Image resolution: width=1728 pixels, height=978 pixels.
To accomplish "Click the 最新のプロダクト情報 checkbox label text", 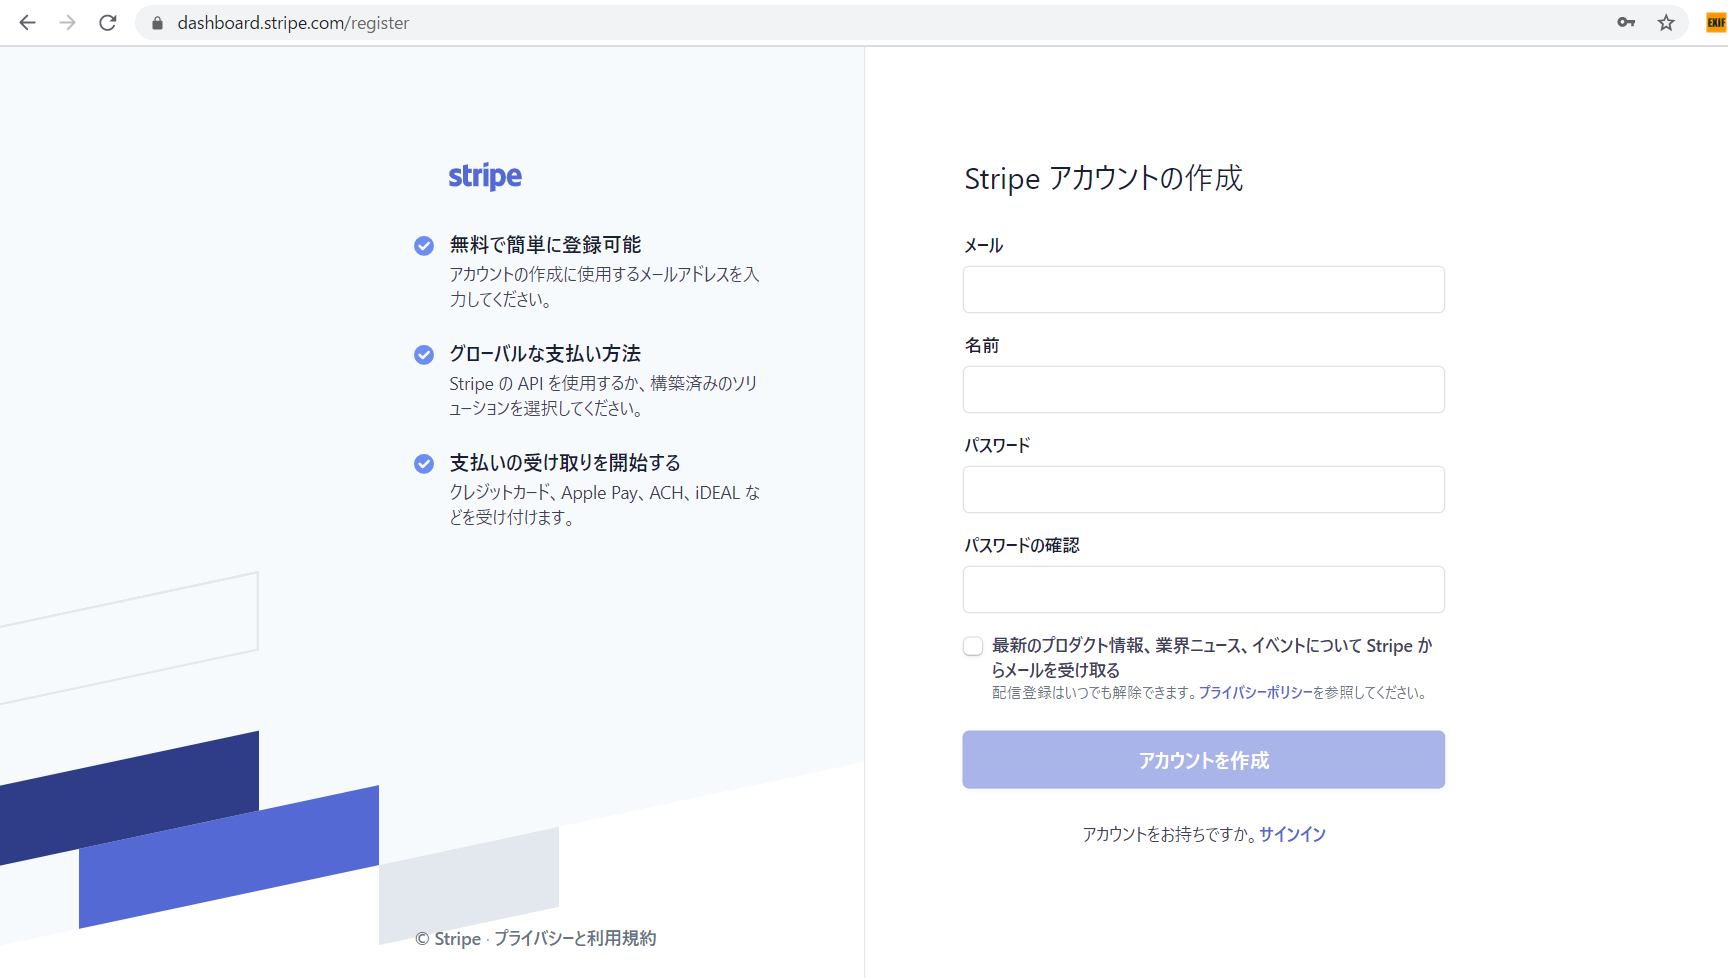I will click(1212, 657).
